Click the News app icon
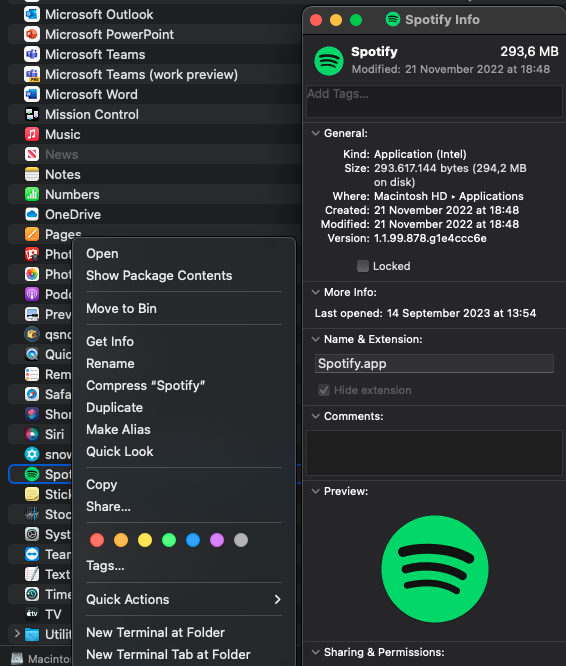Viewport: 566px width, 666px height. [32, 154]
